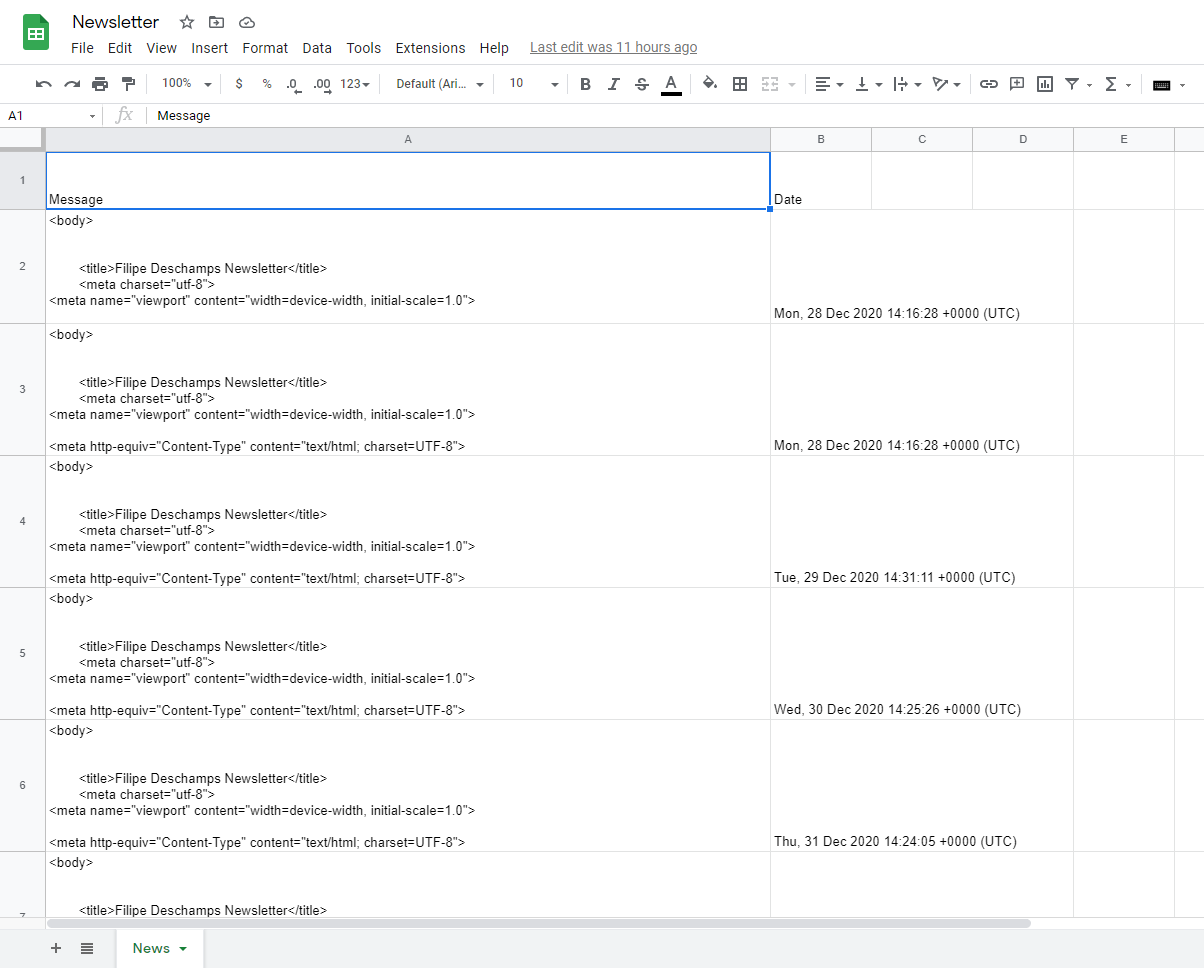Open the 123 number format menu
Screen dimensions: 1204x968
tap(352, 84)
